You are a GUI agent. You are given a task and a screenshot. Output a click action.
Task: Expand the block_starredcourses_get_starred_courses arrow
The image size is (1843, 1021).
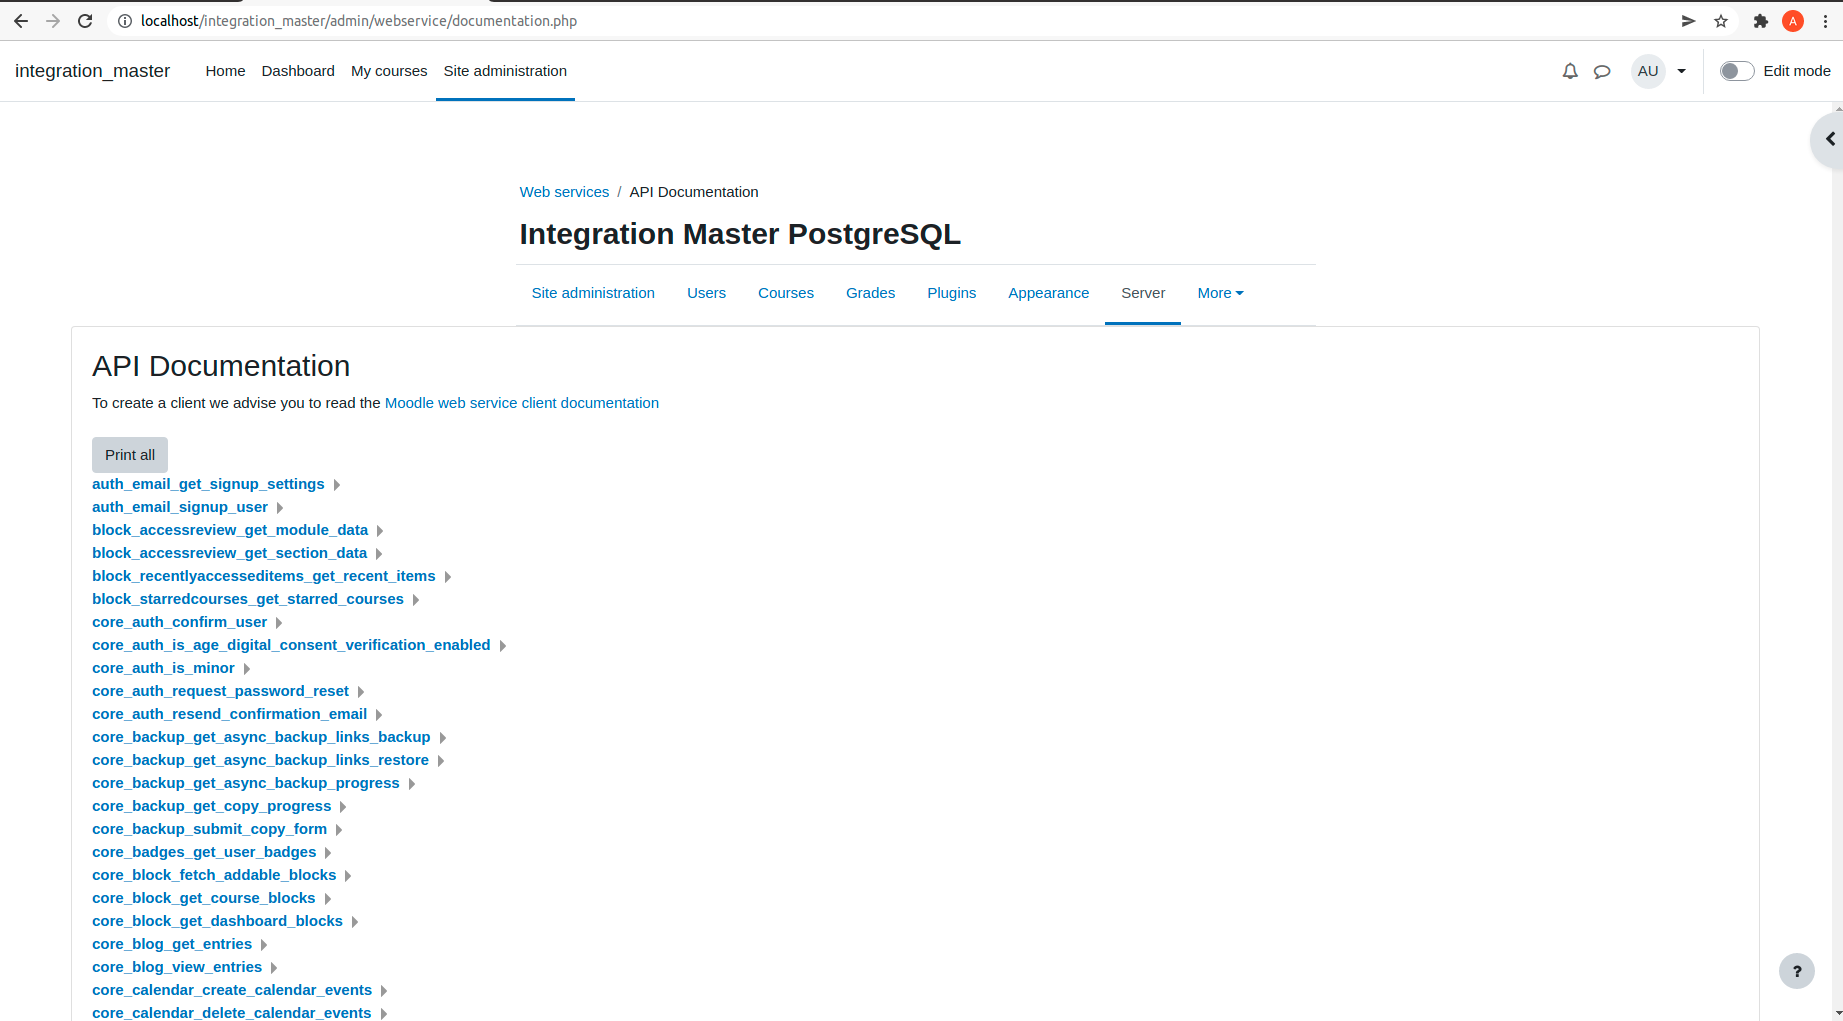click(x=416, y=600)
